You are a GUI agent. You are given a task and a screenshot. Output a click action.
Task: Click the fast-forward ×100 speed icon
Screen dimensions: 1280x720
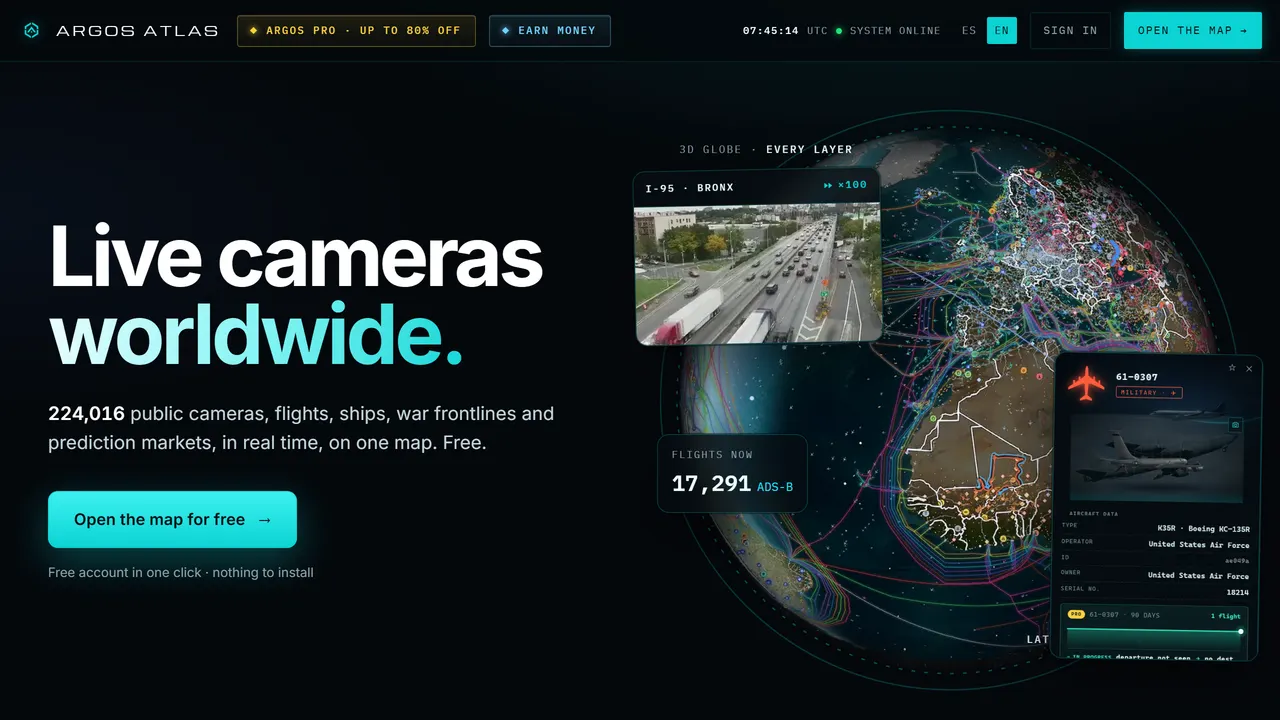pos(828,185)
